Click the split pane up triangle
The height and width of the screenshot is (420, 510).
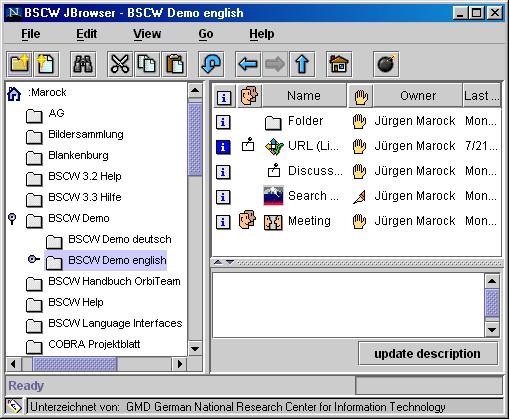click(x=218, y=262)
